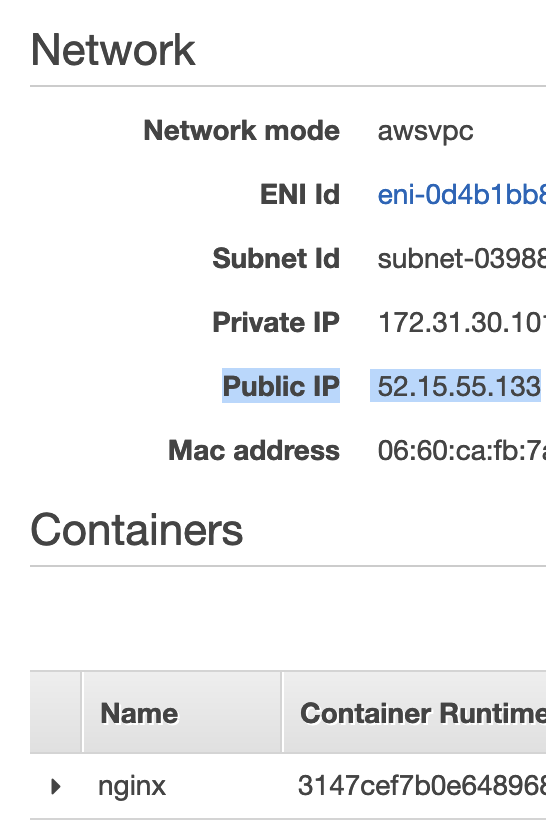Click the subnet-0398 Subnet Id value
This screenshot has height=822, width=546.
pyautogui.click(x=462, y=258)
